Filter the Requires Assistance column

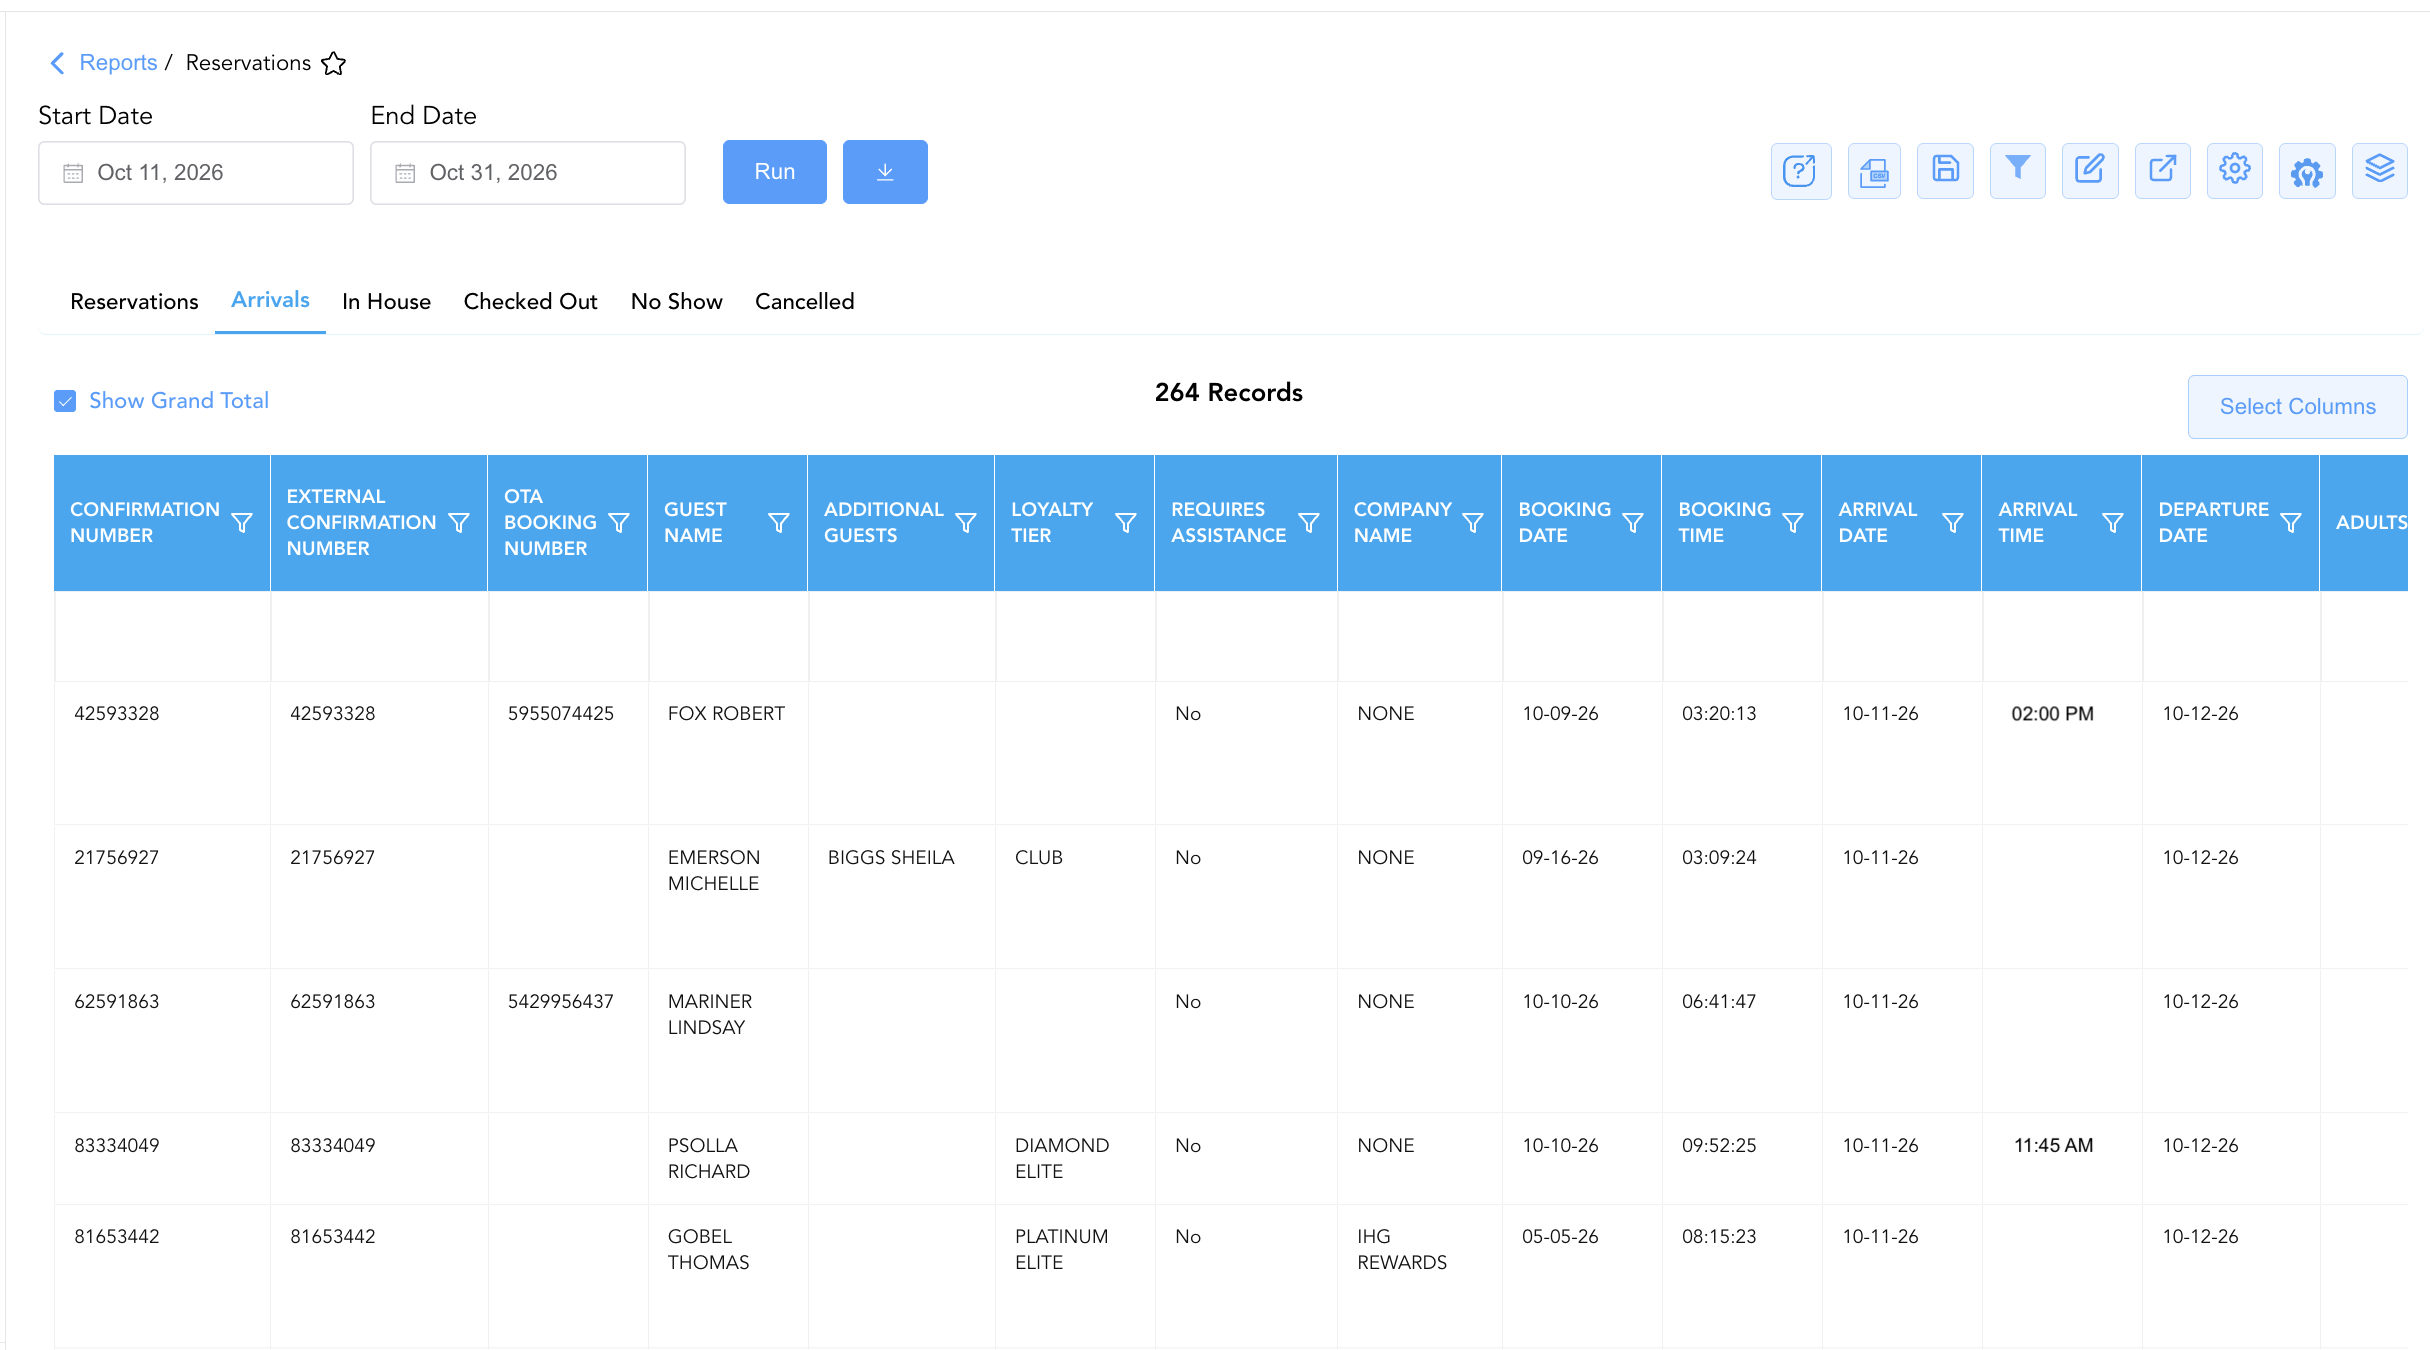pos(1309,523)
